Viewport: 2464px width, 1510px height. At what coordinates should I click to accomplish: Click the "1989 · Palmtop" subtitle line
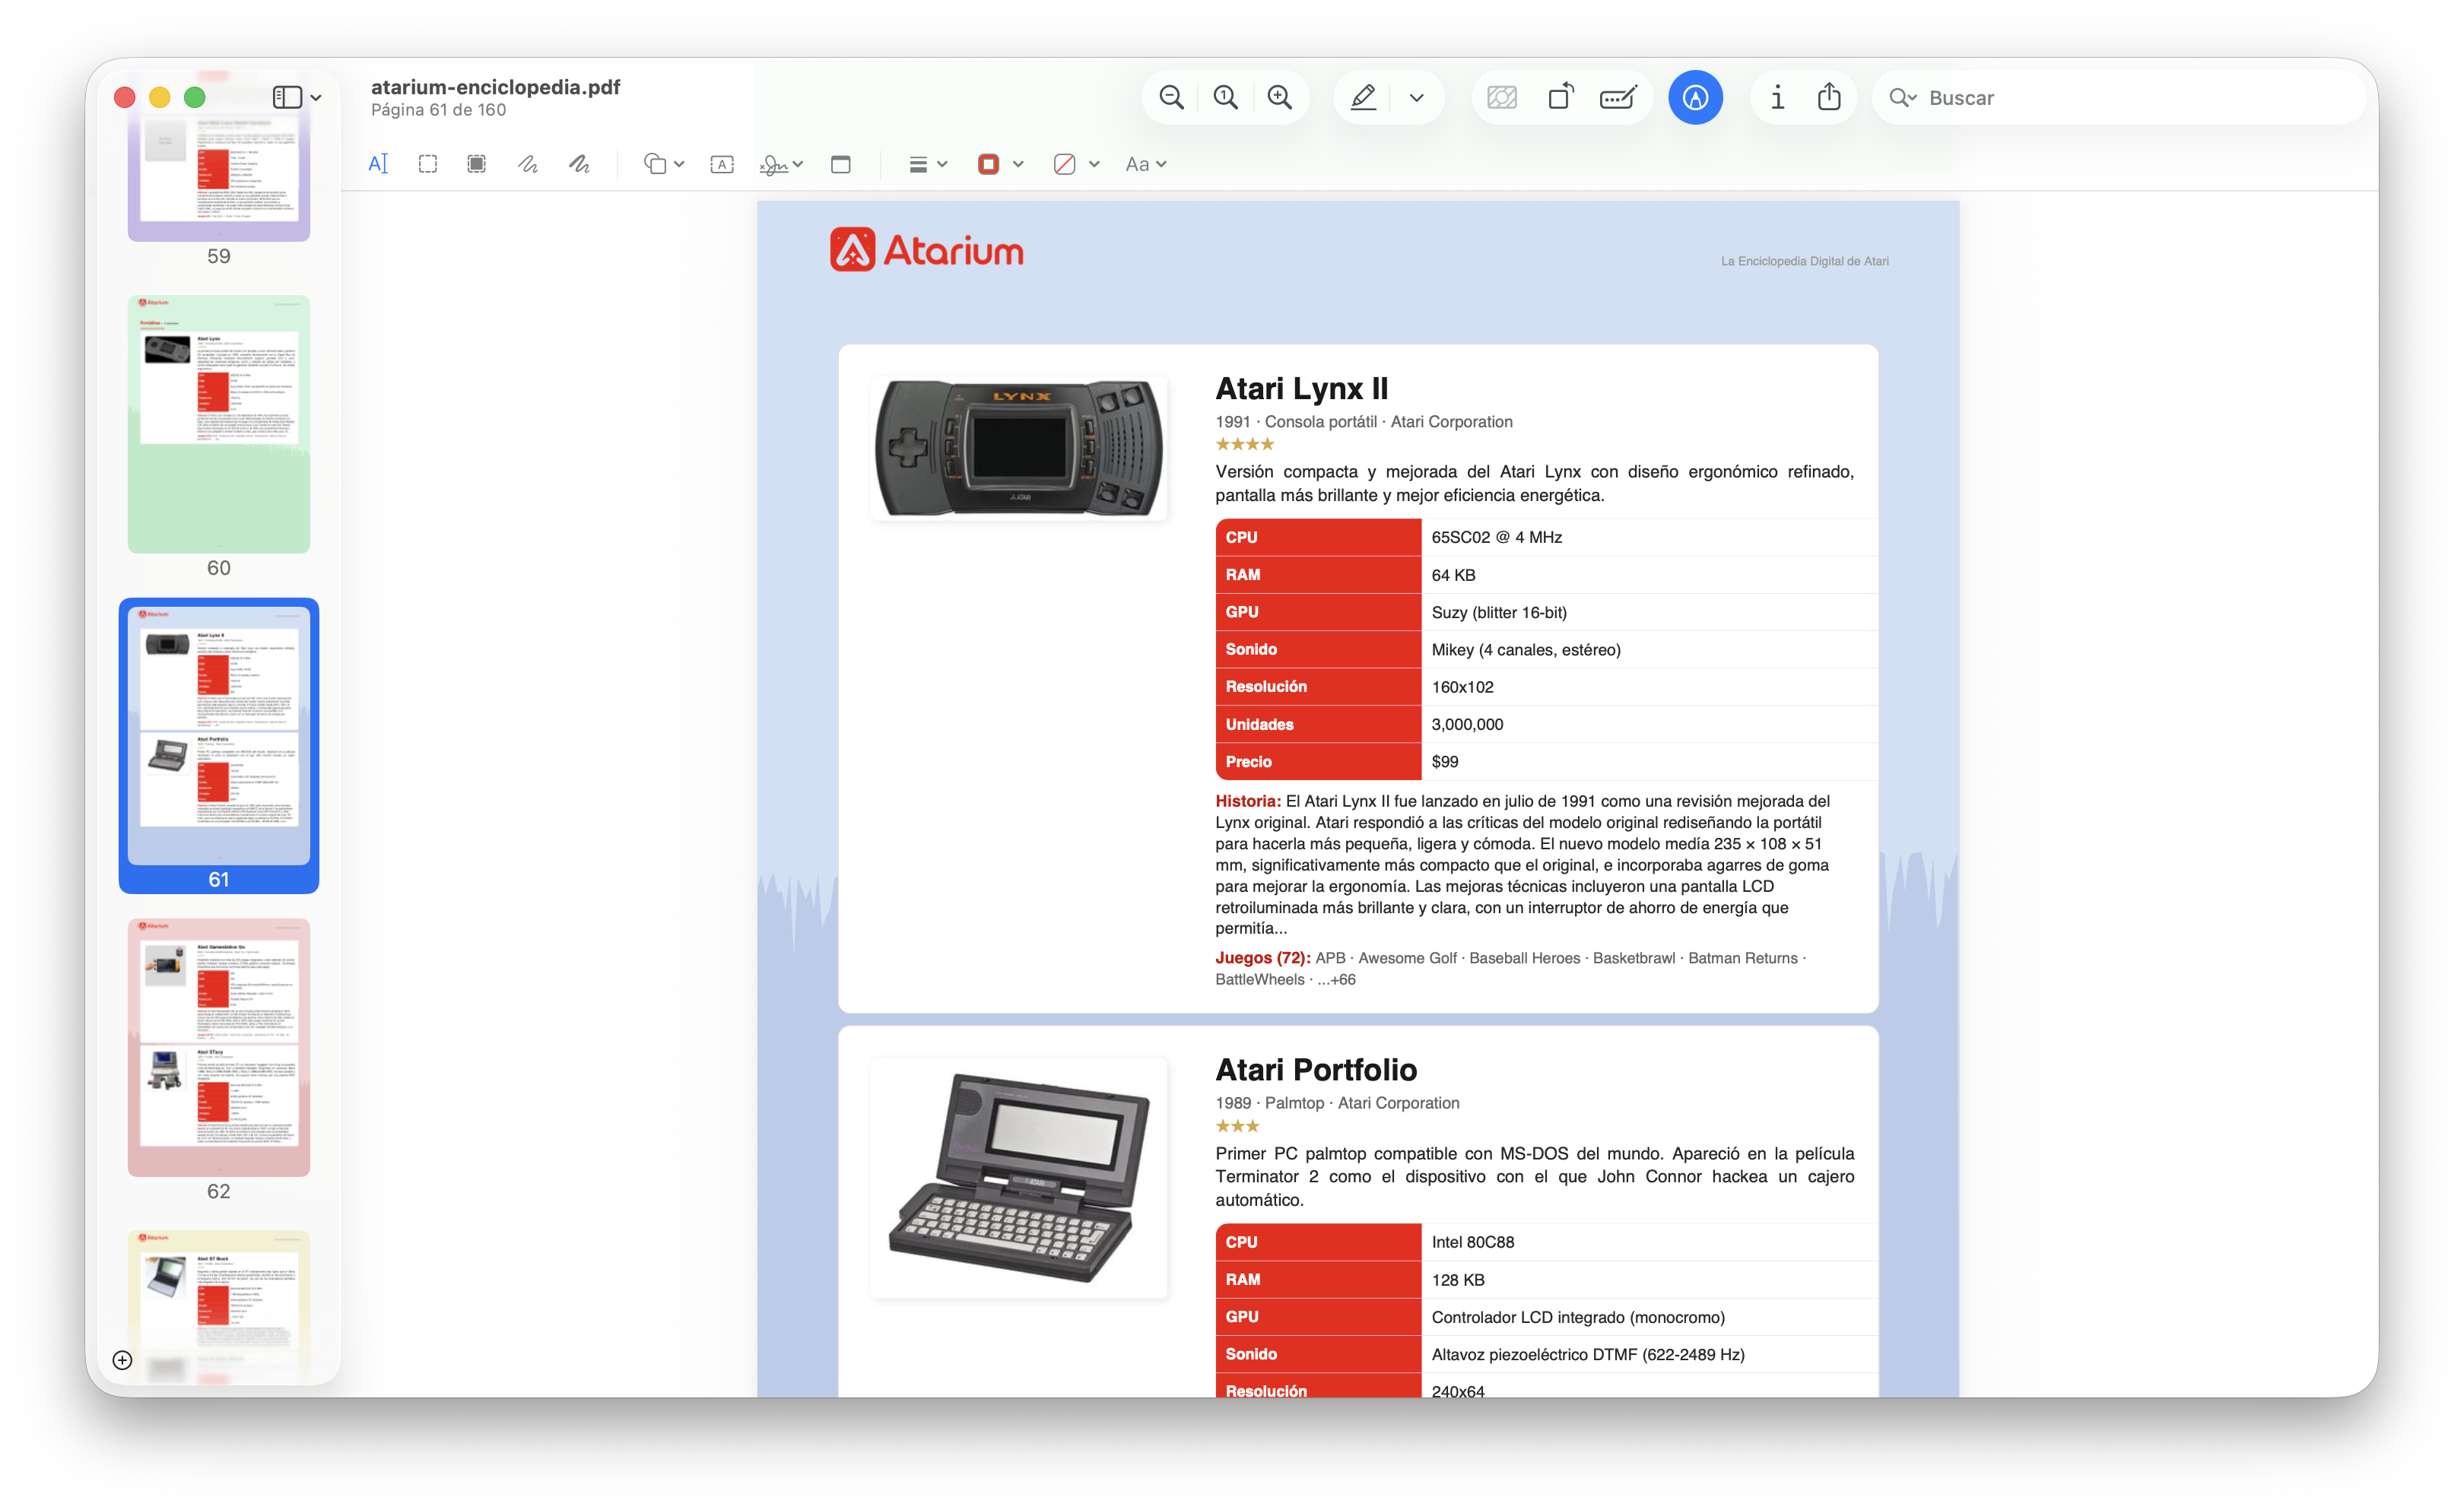coord(1337,1103)
